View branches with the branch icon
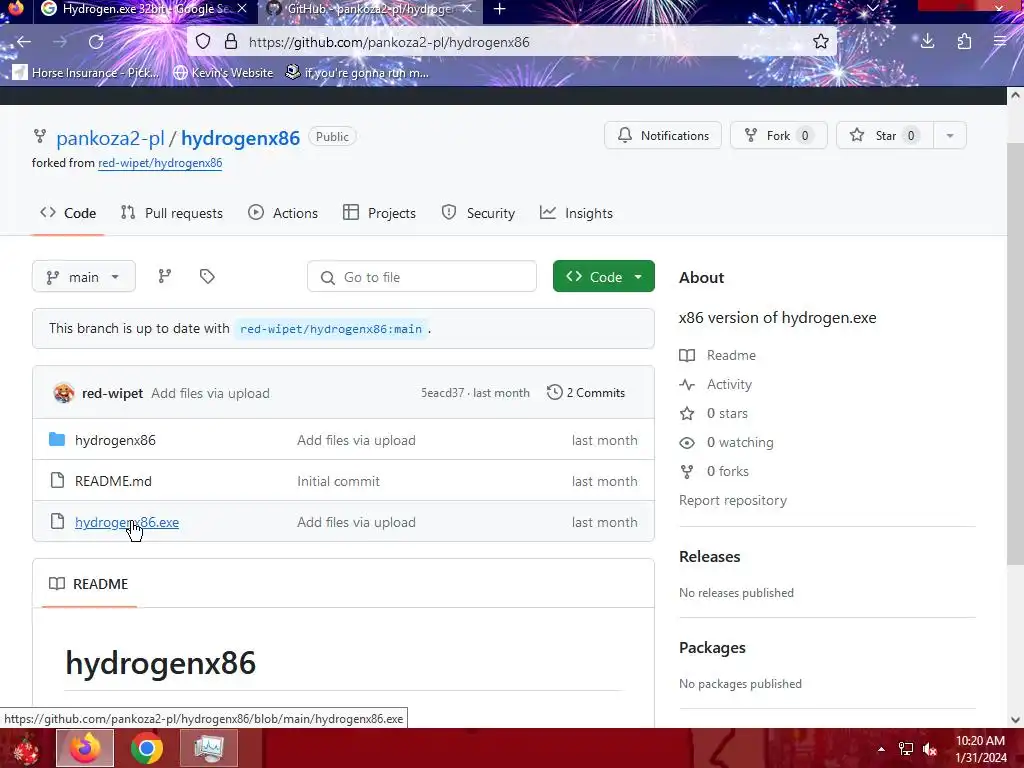 (x=165, y=276)
